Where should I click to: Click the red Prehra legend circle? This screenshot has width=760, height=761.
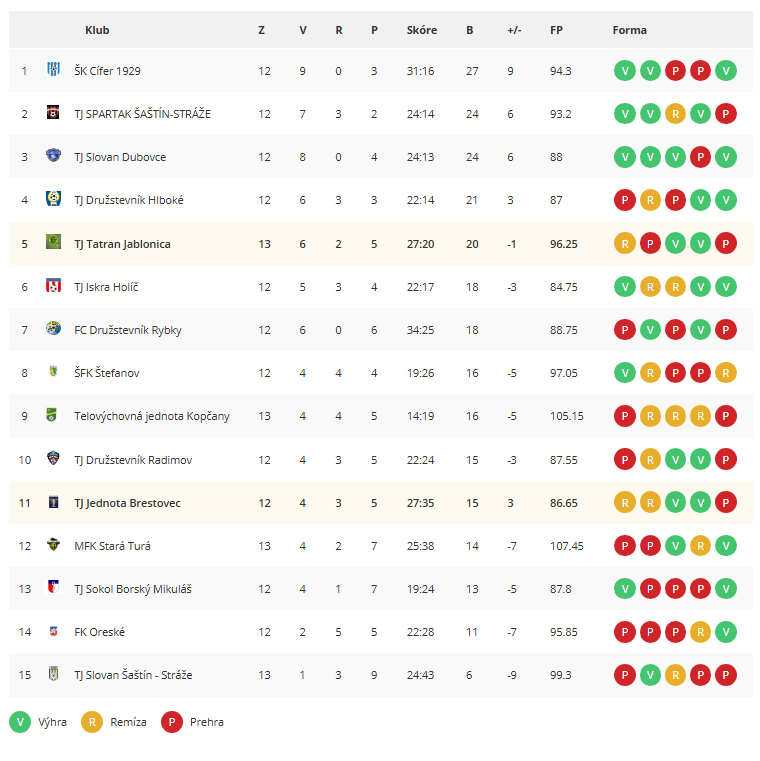coord(172,722)
